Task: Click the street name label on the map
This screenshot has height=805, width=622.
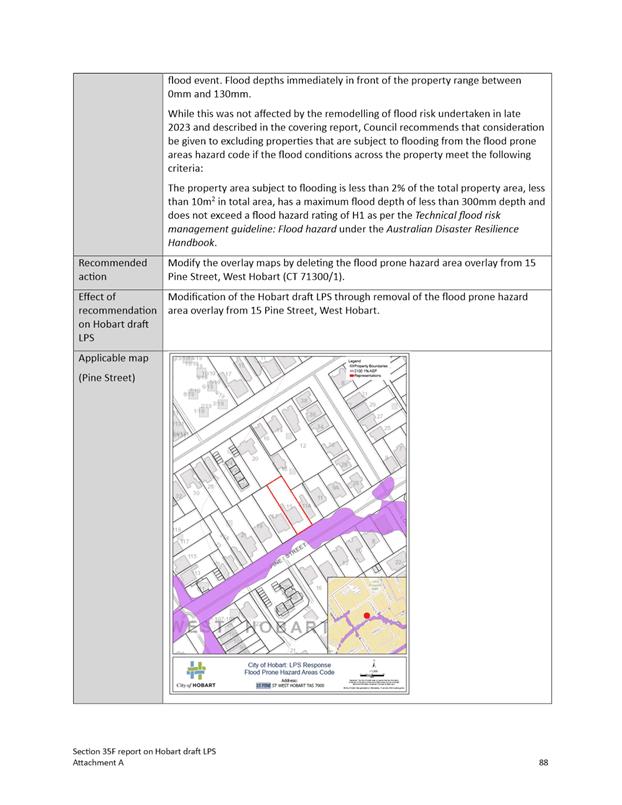Action: pyautogui.click(x=289, y=555)
